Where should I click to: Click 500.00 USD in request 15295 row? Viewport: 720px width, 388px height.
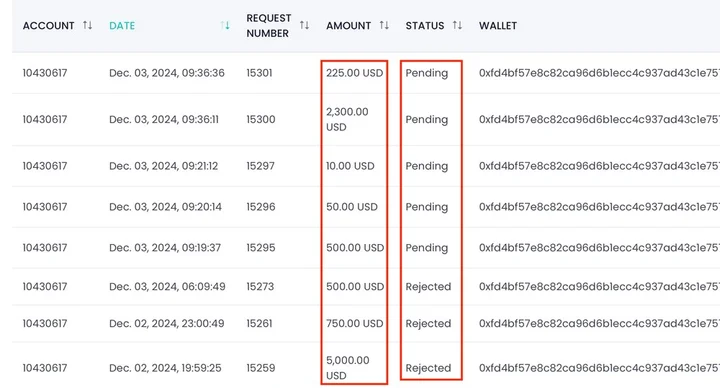point(354,247)
